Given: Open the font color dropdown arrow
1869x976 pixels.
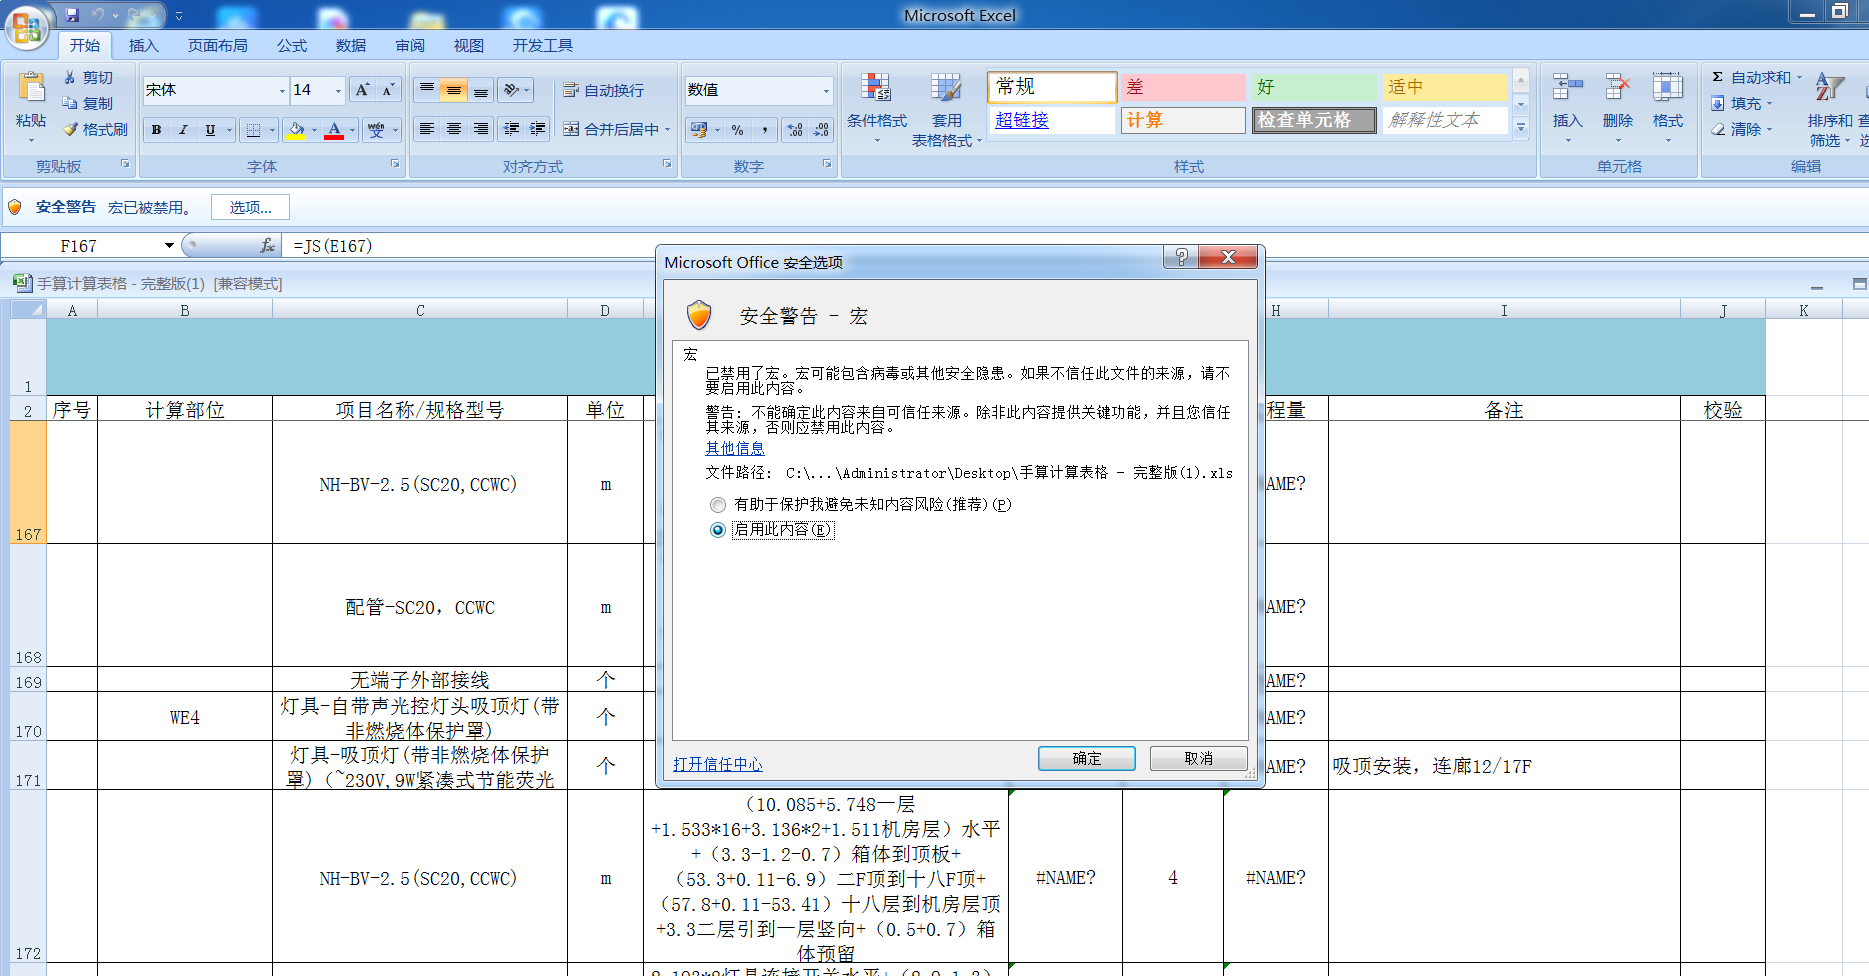Looking at the screenshot, I should point(352,130).
